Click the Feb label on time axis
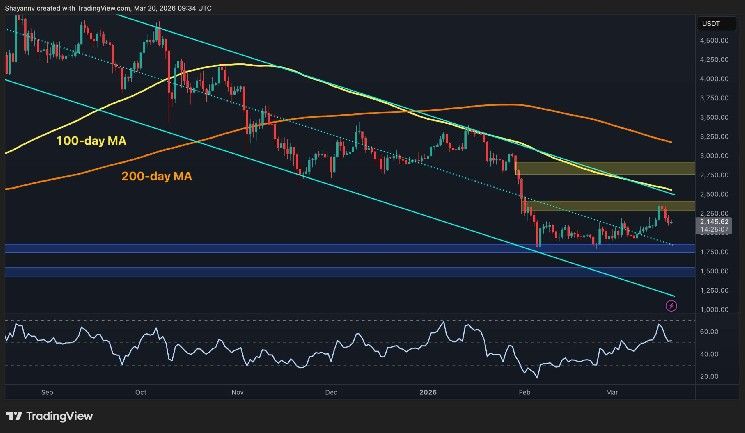Screen dimensions: 745x433 click(524, 393)
